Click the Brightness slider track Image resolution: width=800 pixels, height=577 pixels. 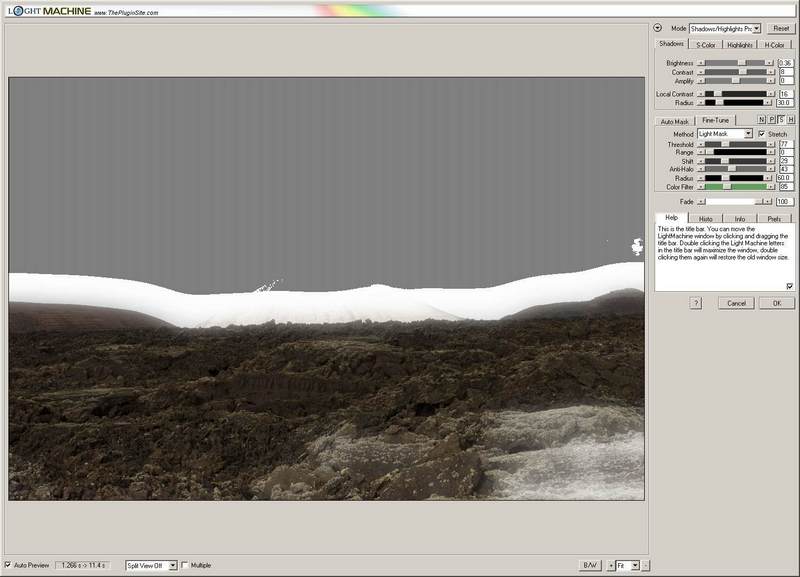pos(735,63)
